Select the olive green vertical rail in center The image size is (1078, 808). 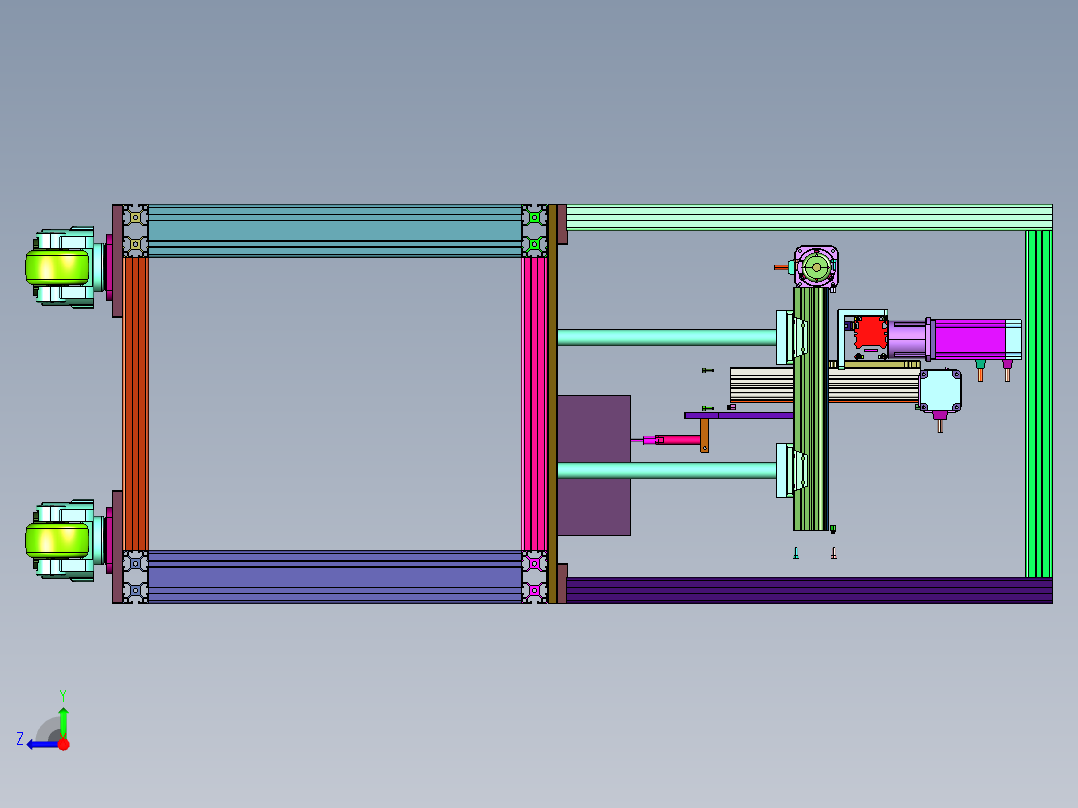811,408
